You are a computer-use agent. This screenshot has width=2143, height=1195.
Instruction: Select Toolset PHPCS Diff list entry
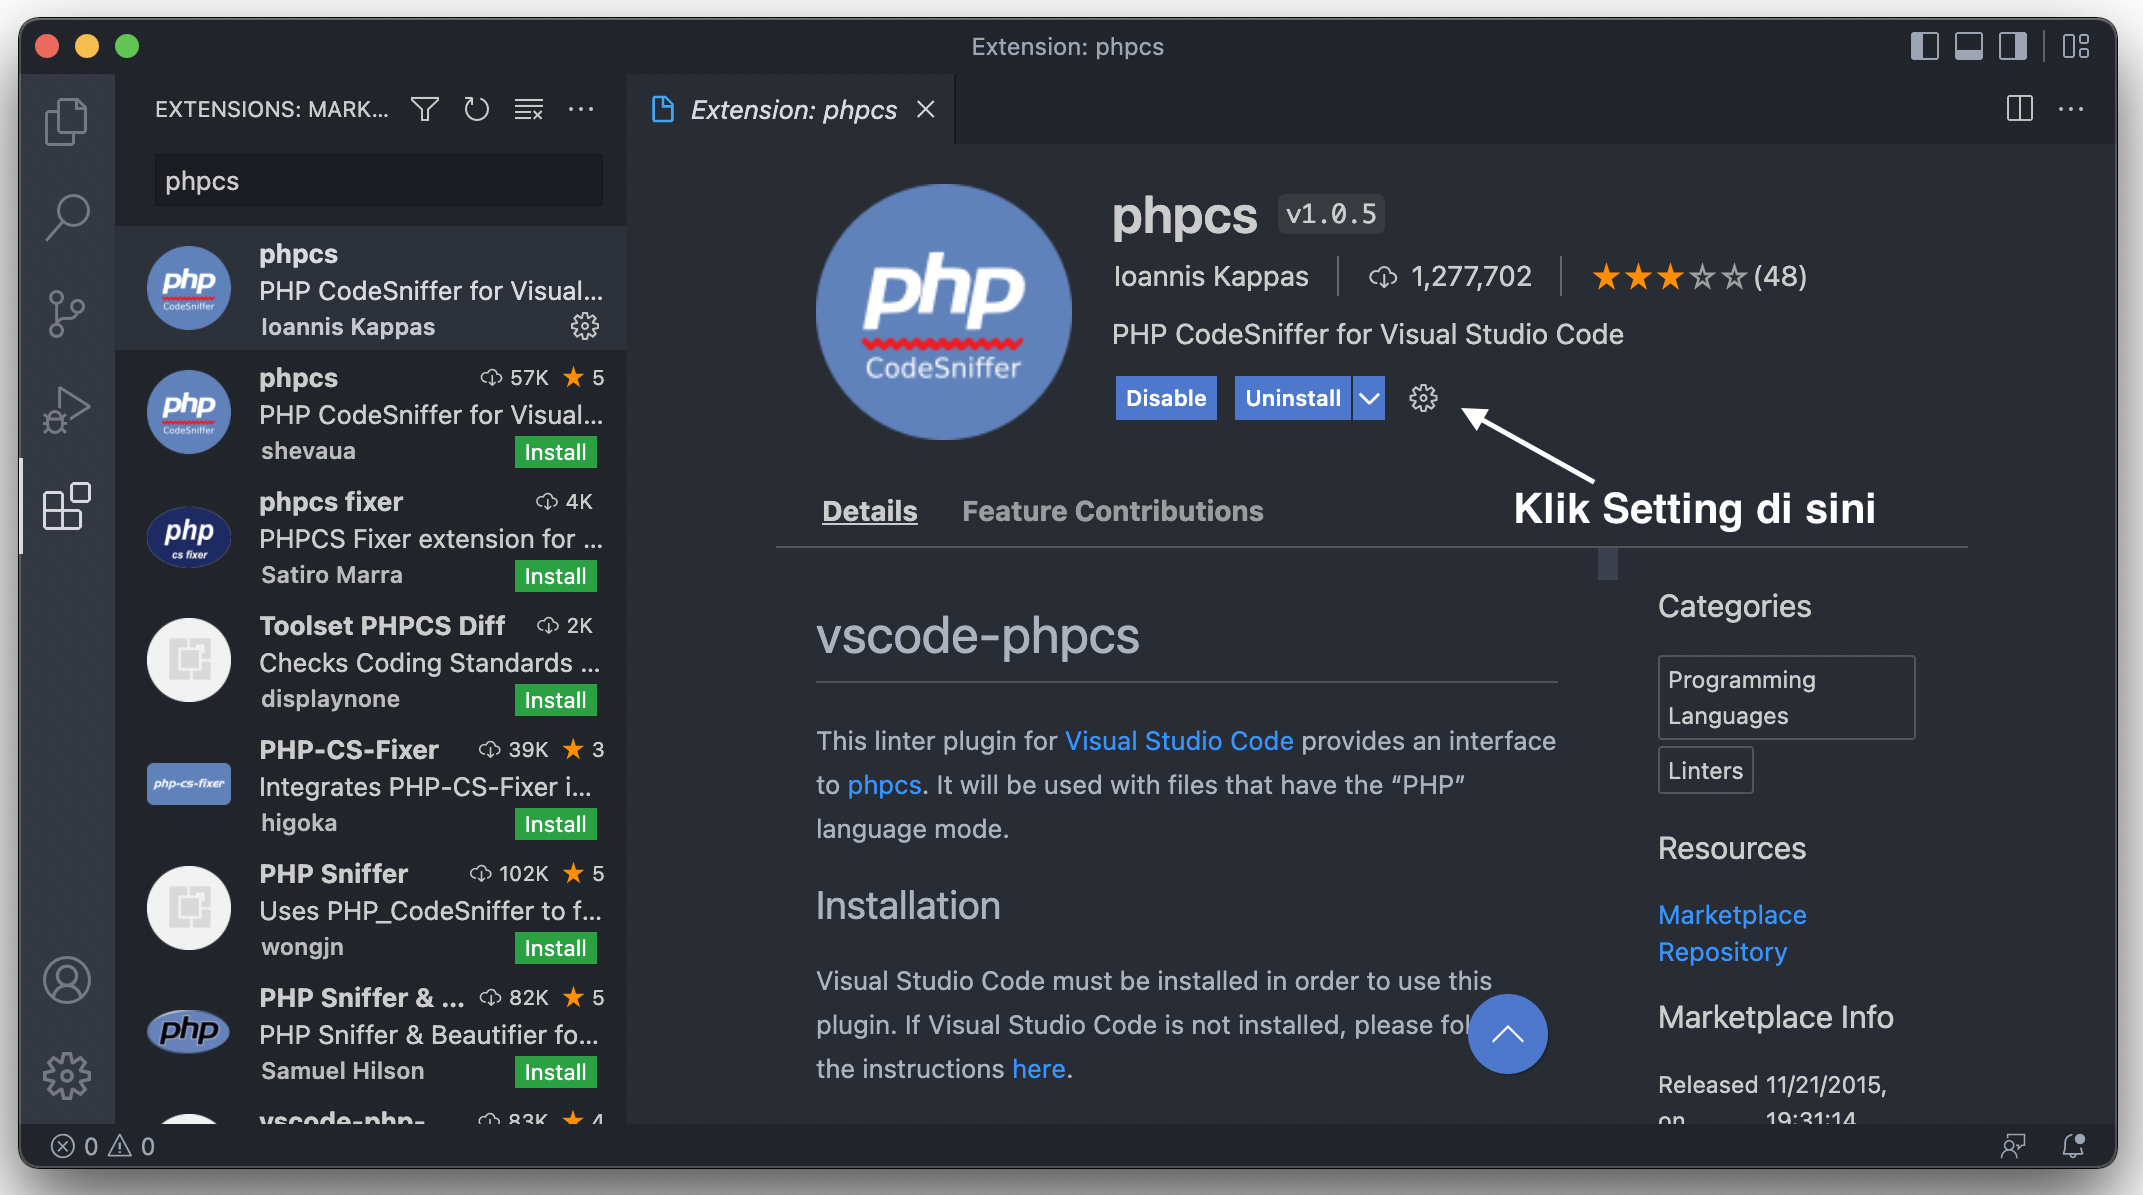tap(371, 660)
